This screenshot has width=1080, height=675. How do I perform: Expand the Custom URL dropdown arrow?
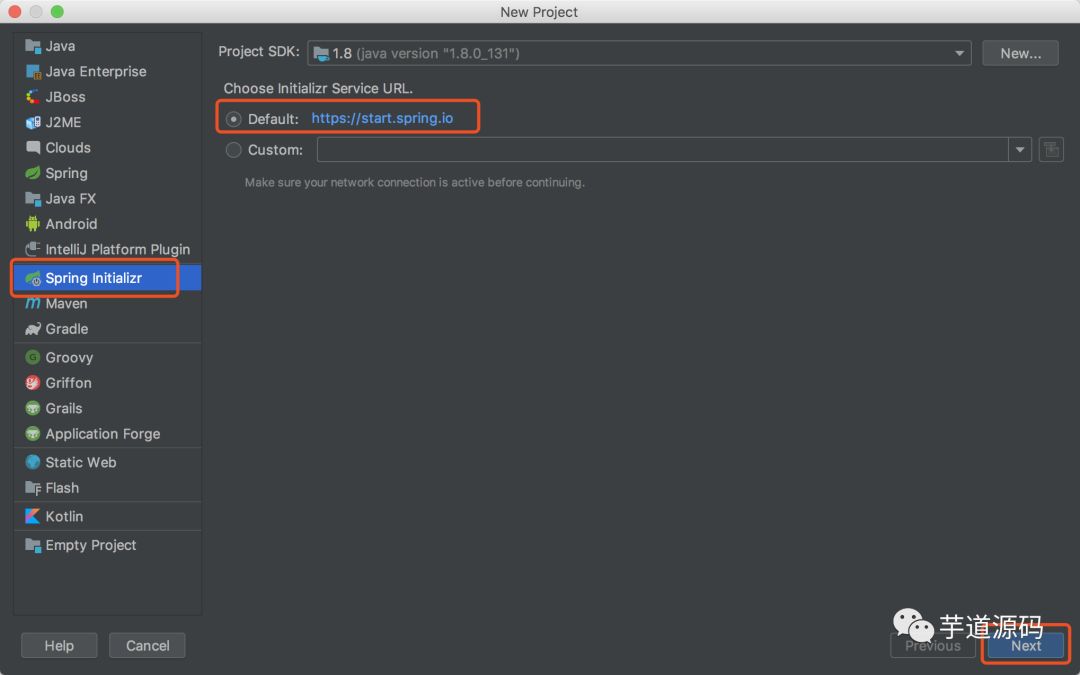coord(1019,149)
